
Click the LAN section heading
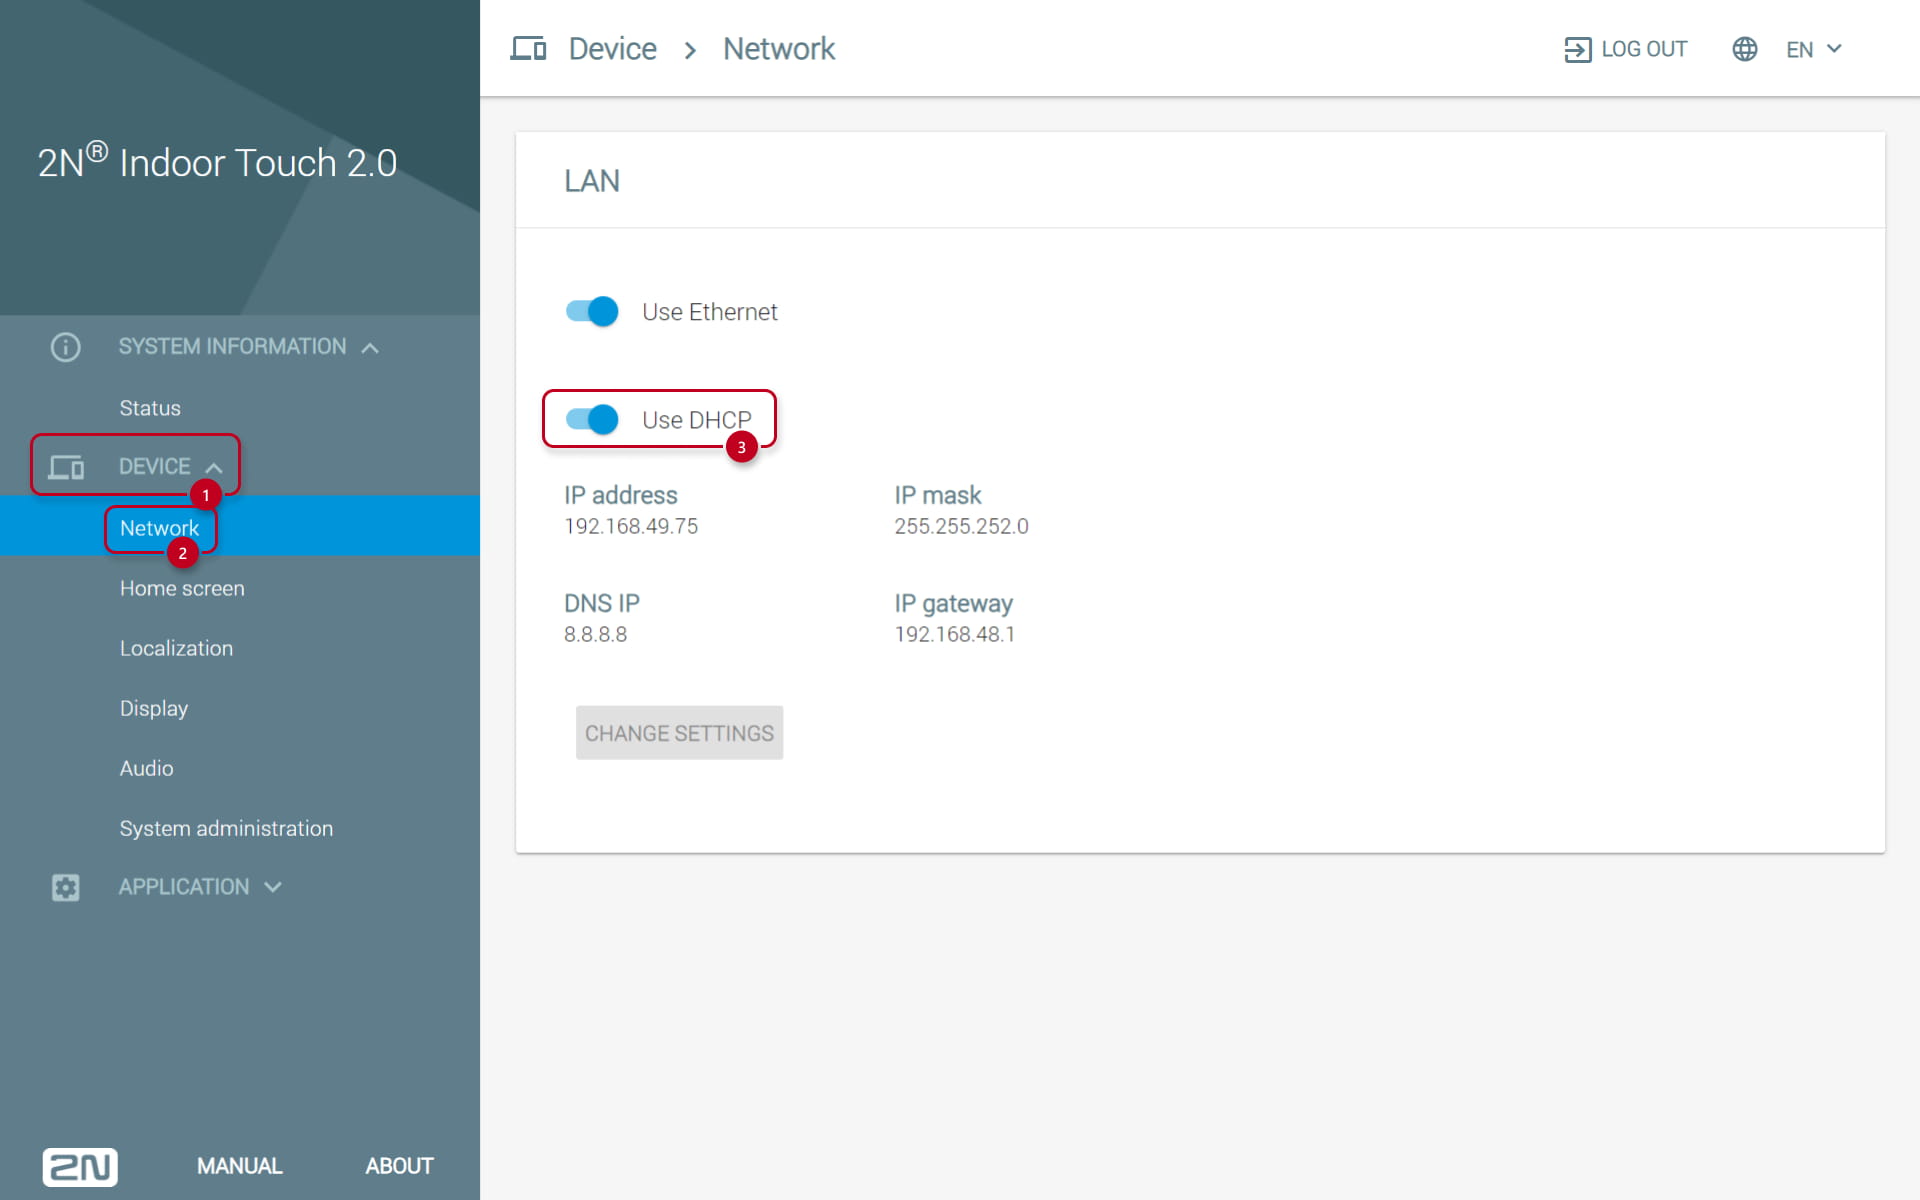click(592, 181)
